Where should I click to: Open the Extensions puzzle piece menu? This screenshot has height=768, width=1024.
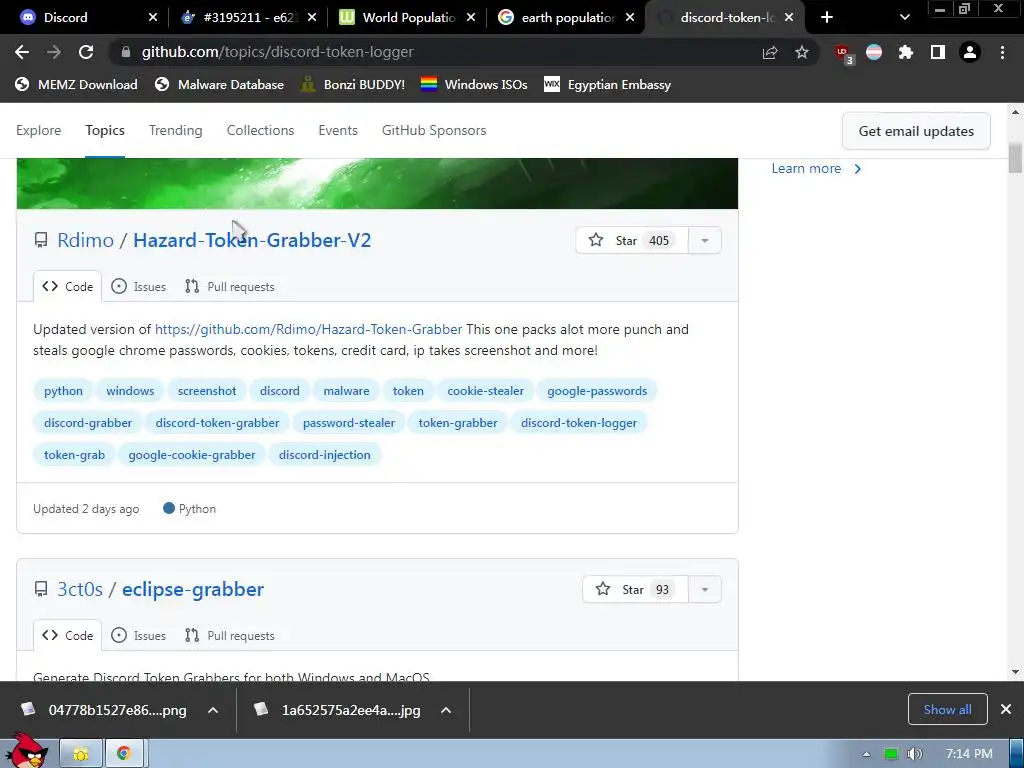(x=906, y=52)
